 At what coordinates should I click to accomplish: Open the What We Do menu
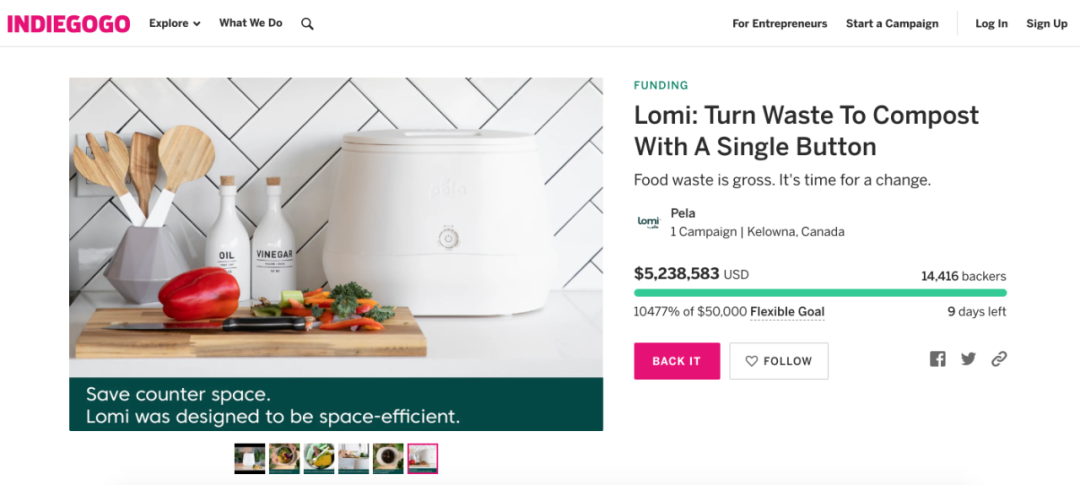[x=250, y=24]
